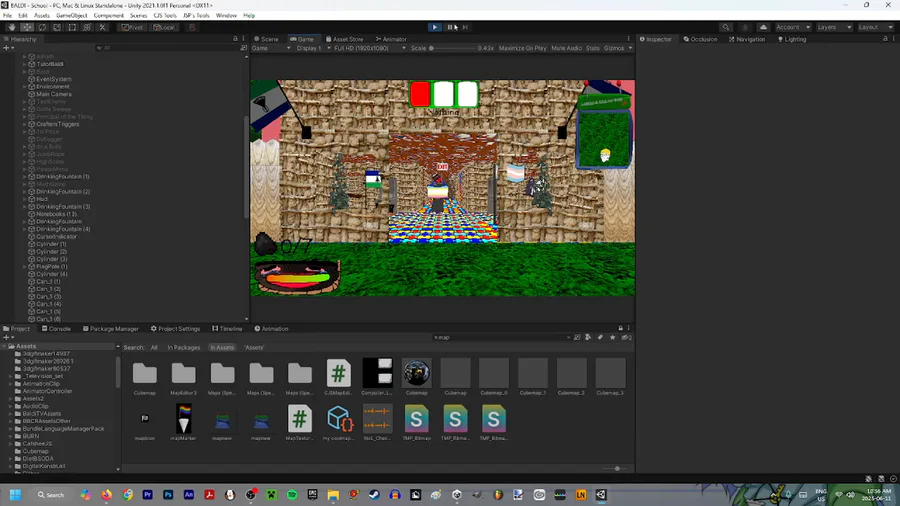
Task: Select the Scale tool in the toolbar
Action: click(57, 27)
